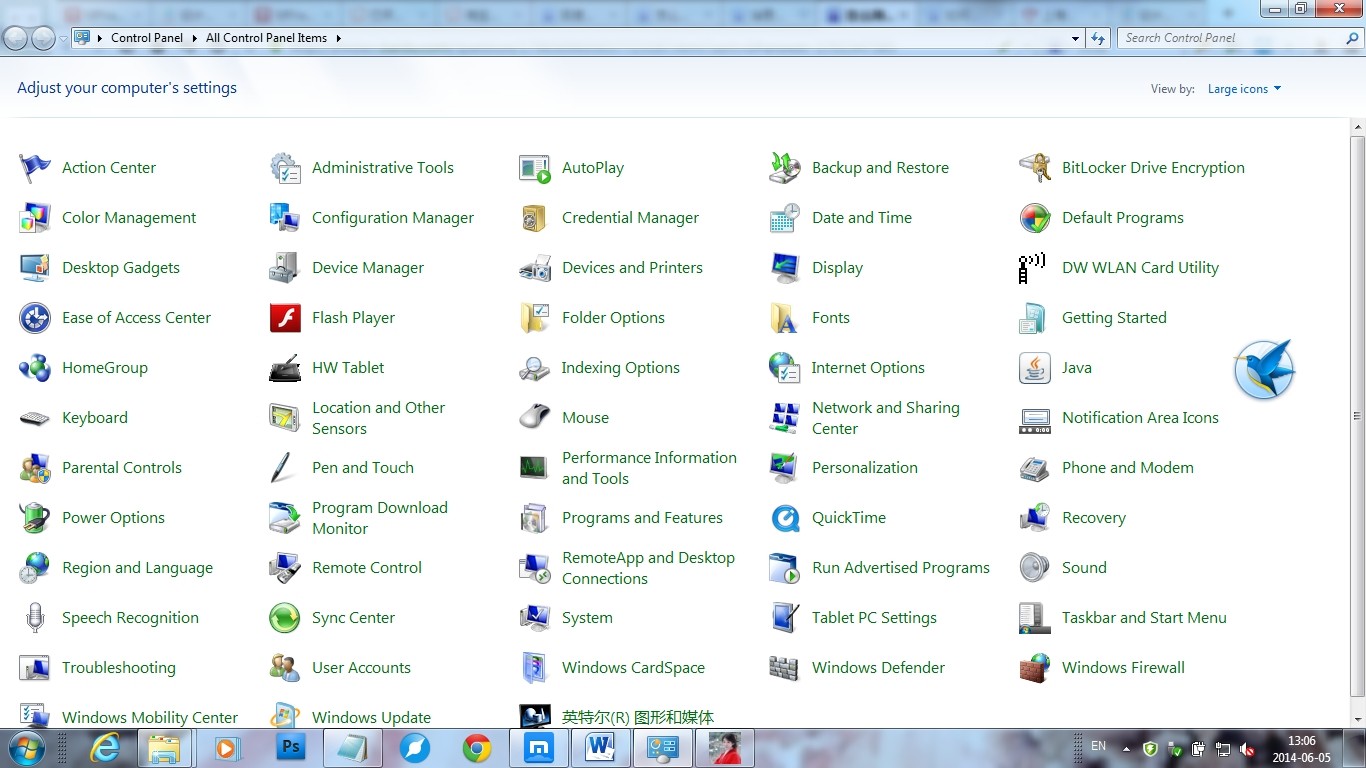Image resolution: width=1366 pixels, height=768 pixels.
Task: Open the System link
Action: pos(587,618)
